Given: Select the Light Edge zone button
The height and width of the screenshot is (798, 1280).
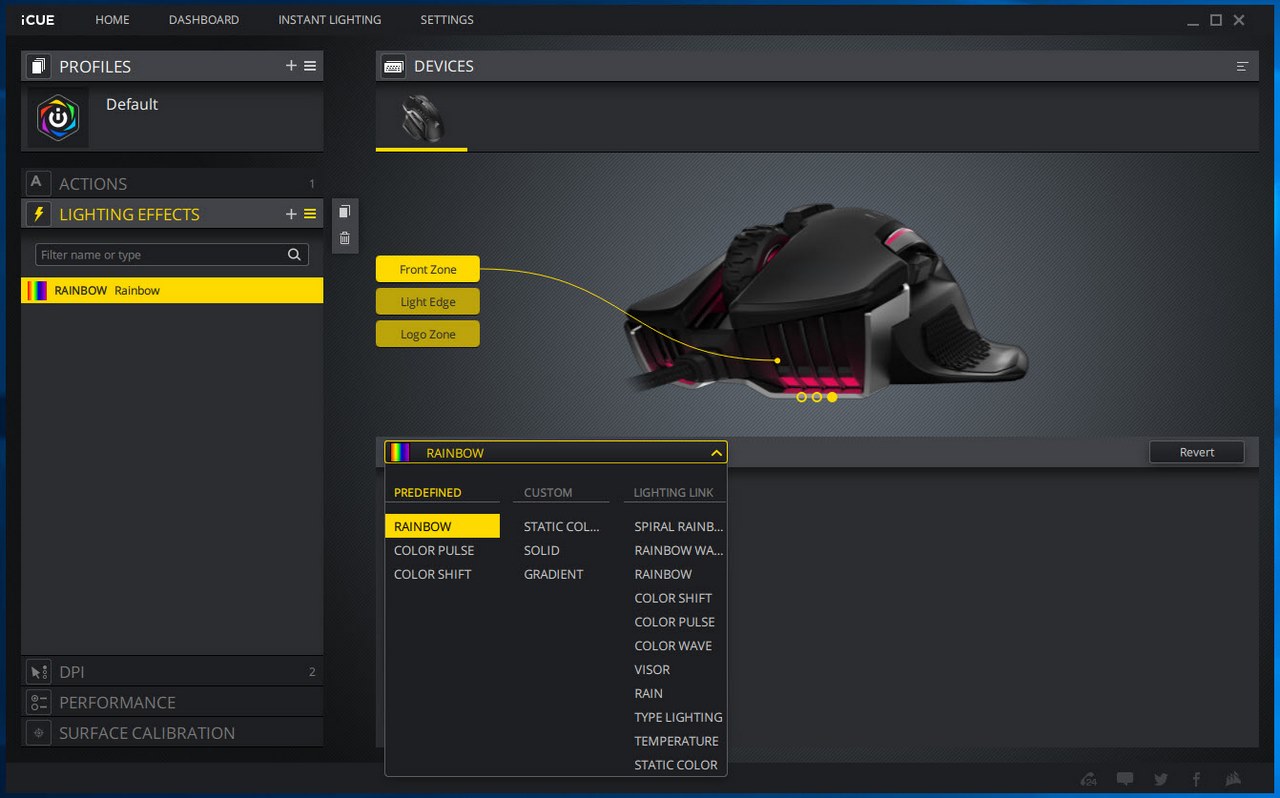Looking at the screenshot, I should coord(428,302).
